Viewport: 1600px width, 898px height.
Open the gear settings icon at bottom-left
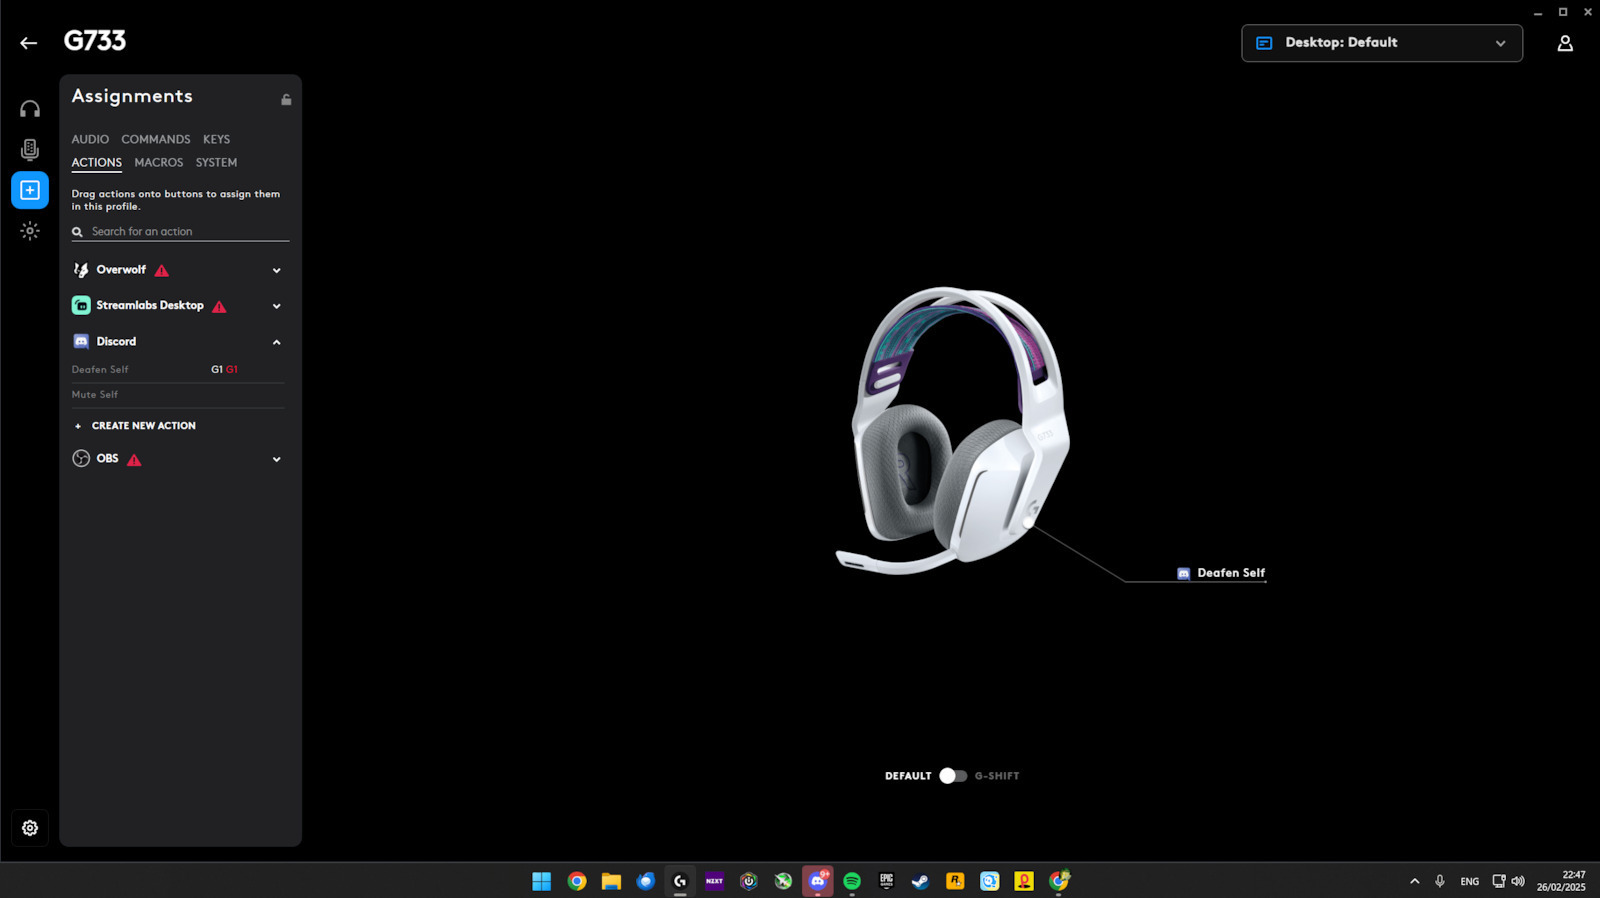coord(30,828)
